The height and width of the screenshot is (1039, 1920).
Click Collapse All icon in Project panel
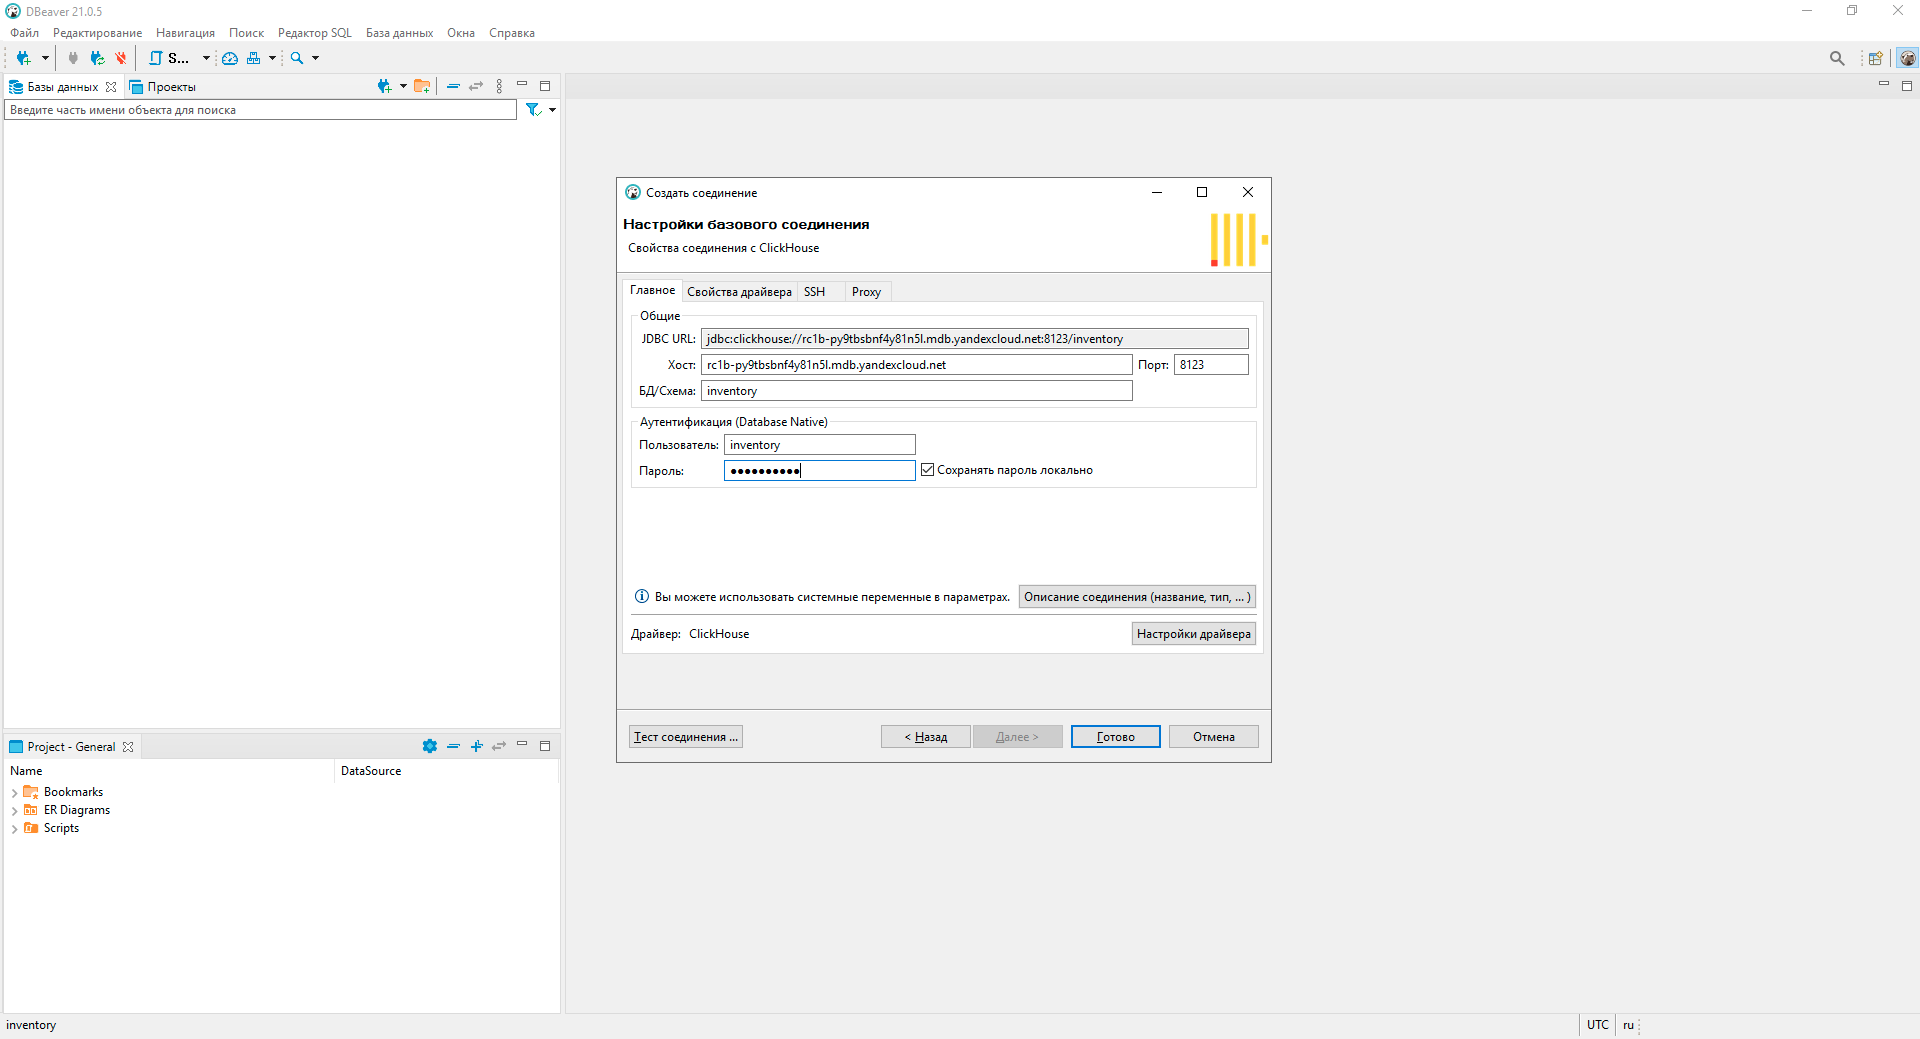click(453, 746)
